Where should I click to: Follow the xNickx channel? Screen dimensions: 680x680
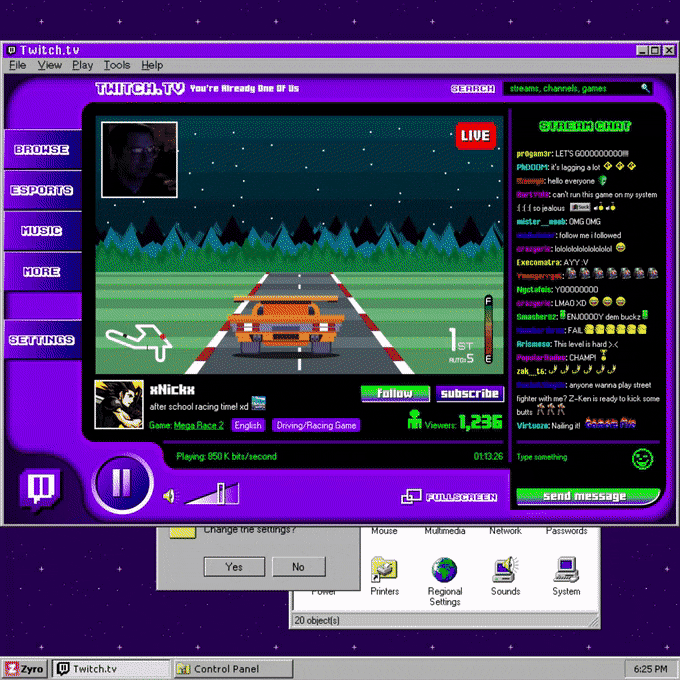pyautogui.click(x=395, y=394)
